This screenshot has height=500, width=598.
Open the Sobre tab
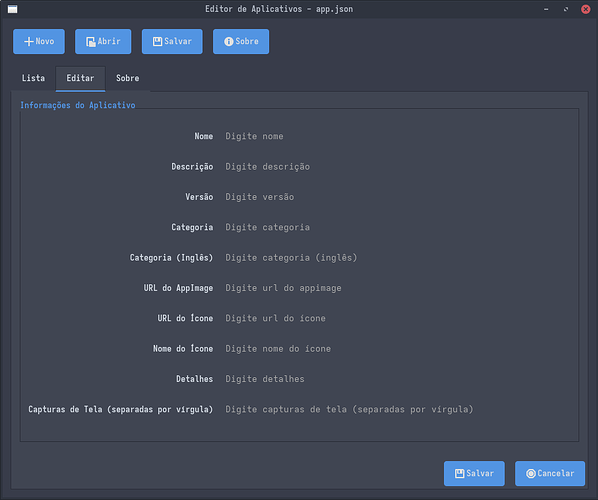(127, 78)
